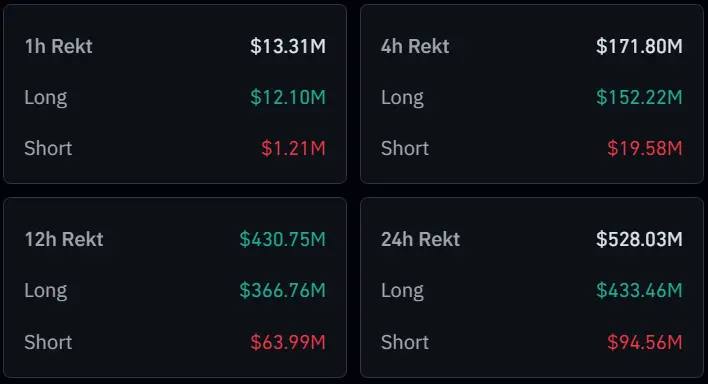Click the 12h Rekt title
The image size is (708, 384).
point(64,239)
